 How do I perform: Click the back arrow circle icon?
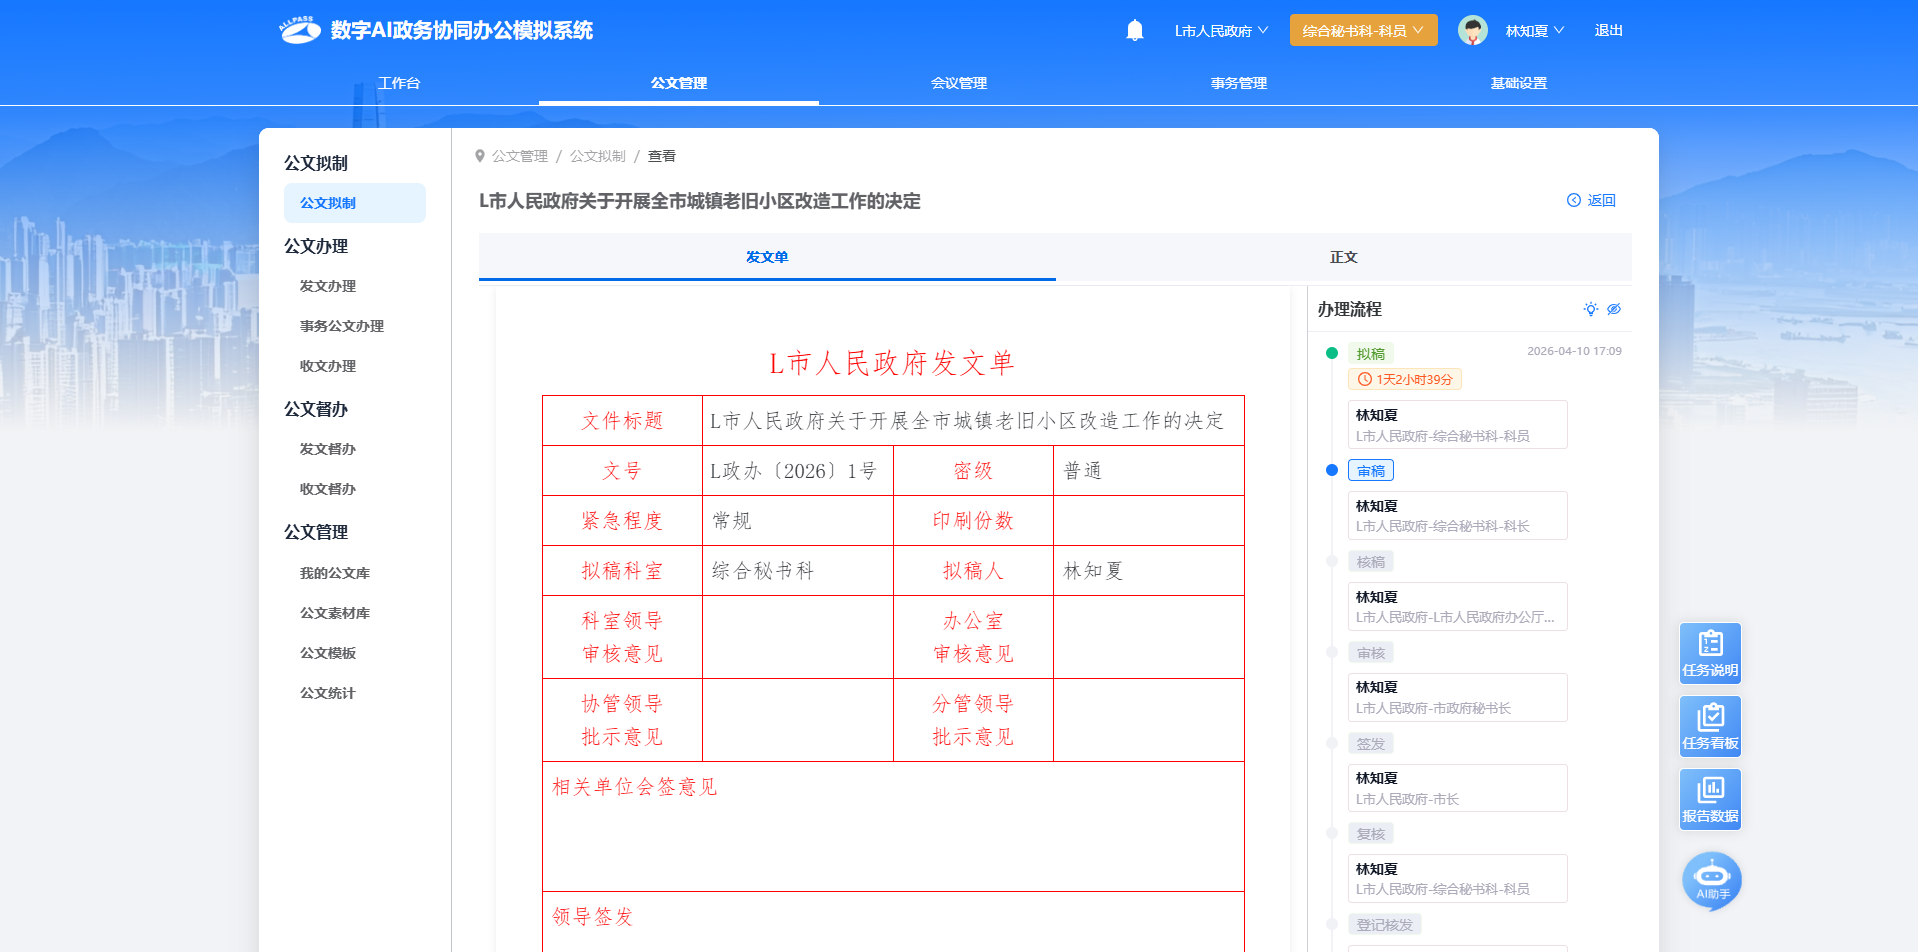pyautogui.click(x=1574, y=200)
